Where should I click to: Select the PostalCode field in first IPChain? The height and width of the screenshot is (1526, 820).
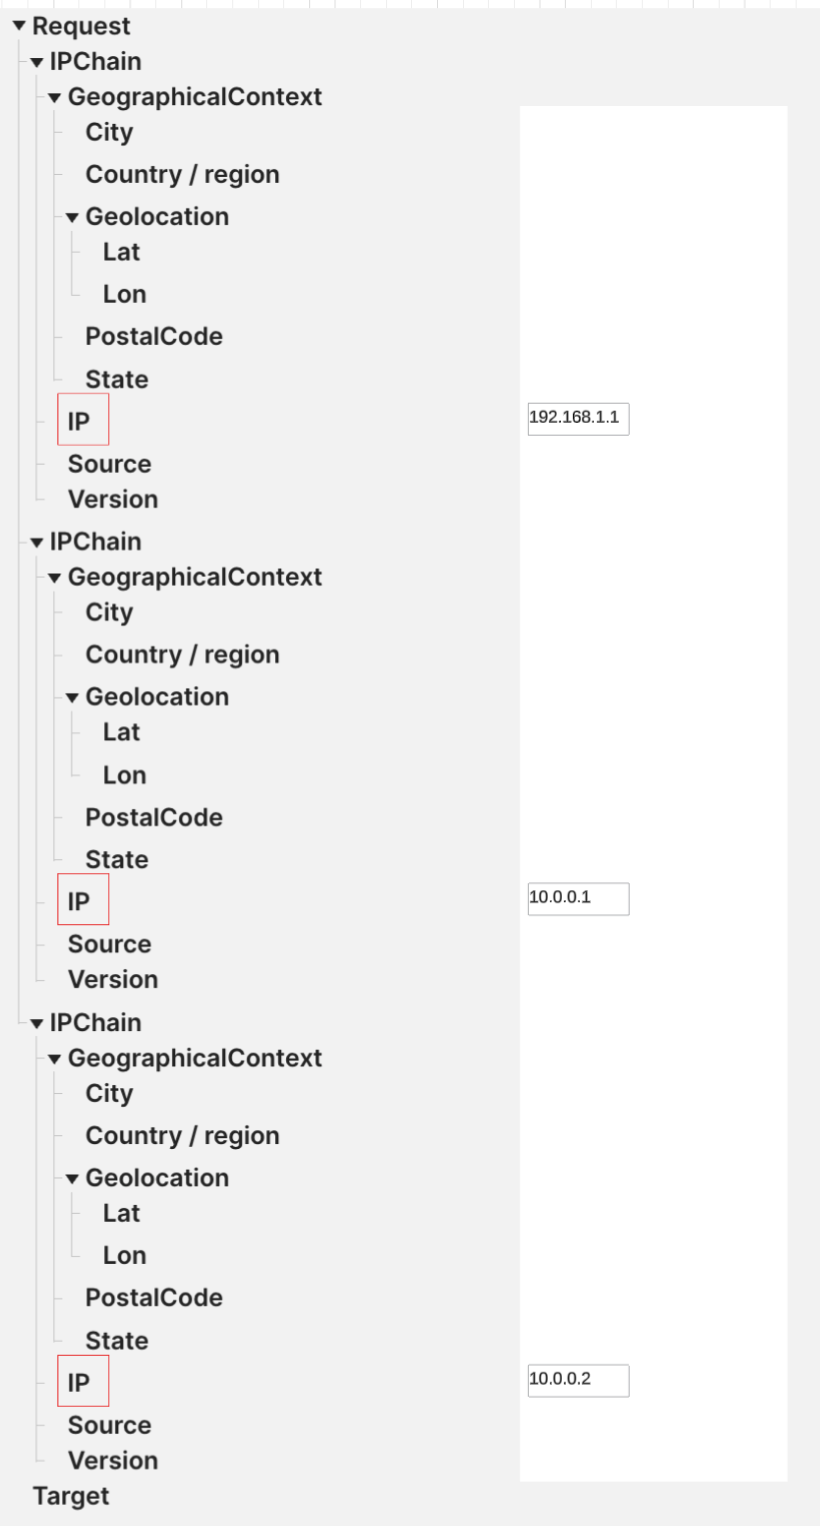pos(155,337)
